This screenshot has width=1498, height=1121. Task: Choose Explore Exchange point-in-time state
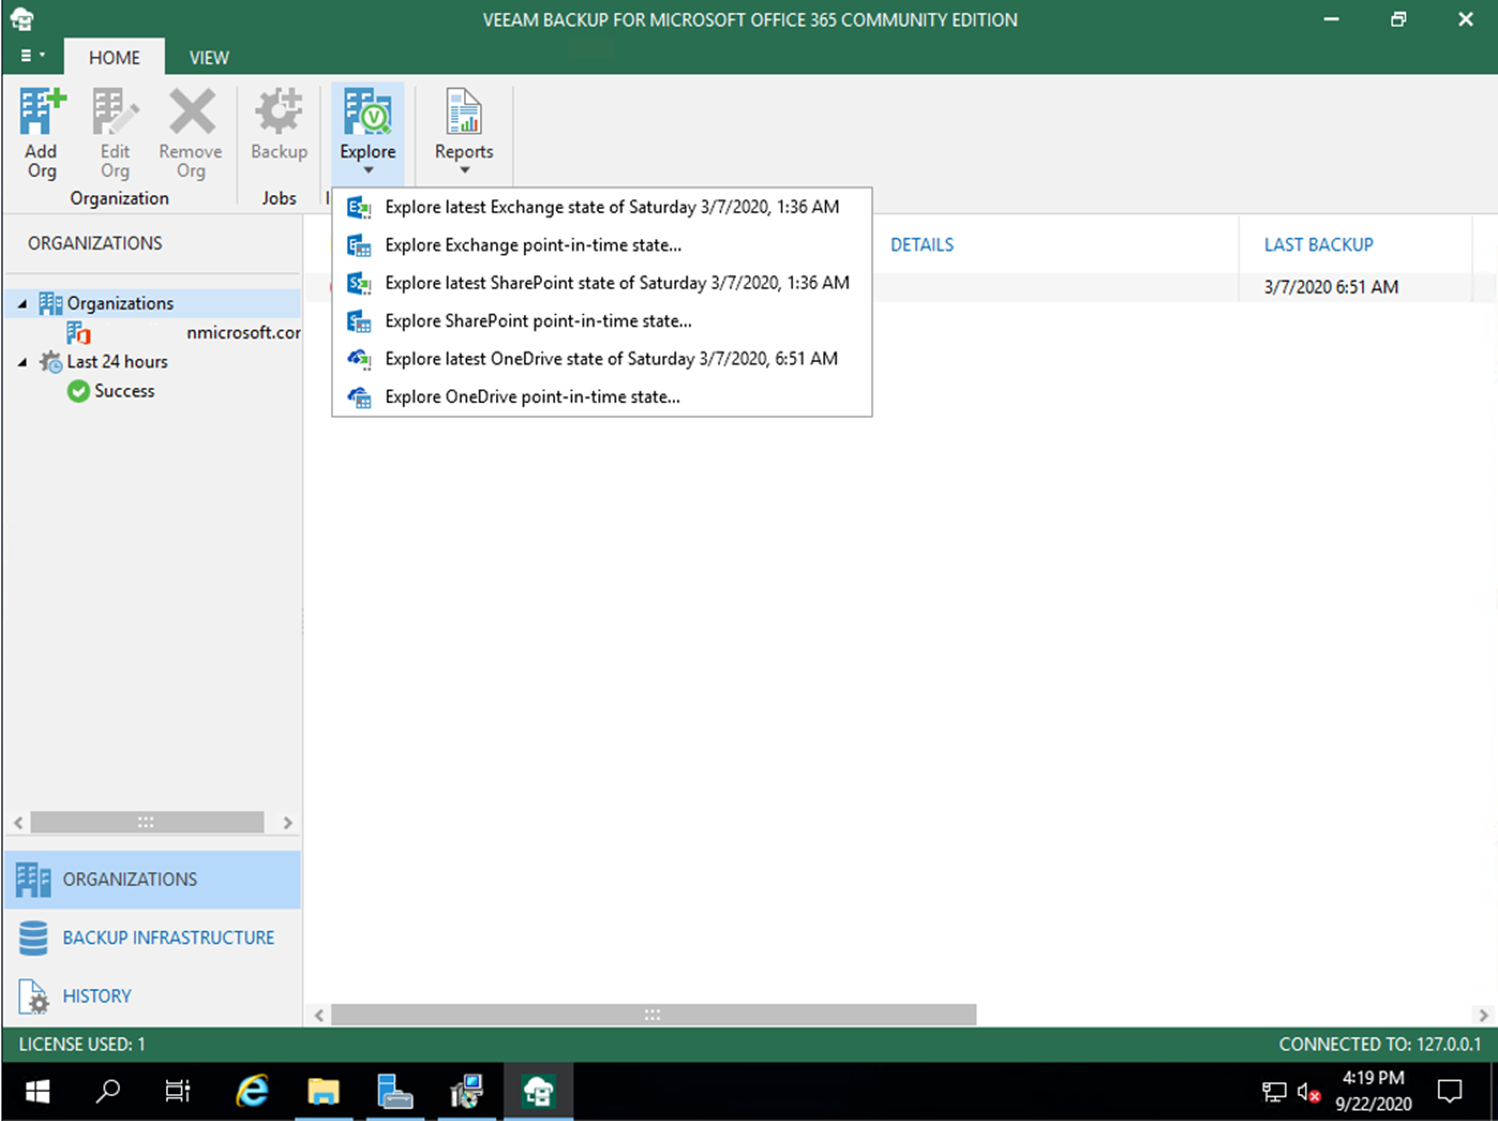click(602, 245)
